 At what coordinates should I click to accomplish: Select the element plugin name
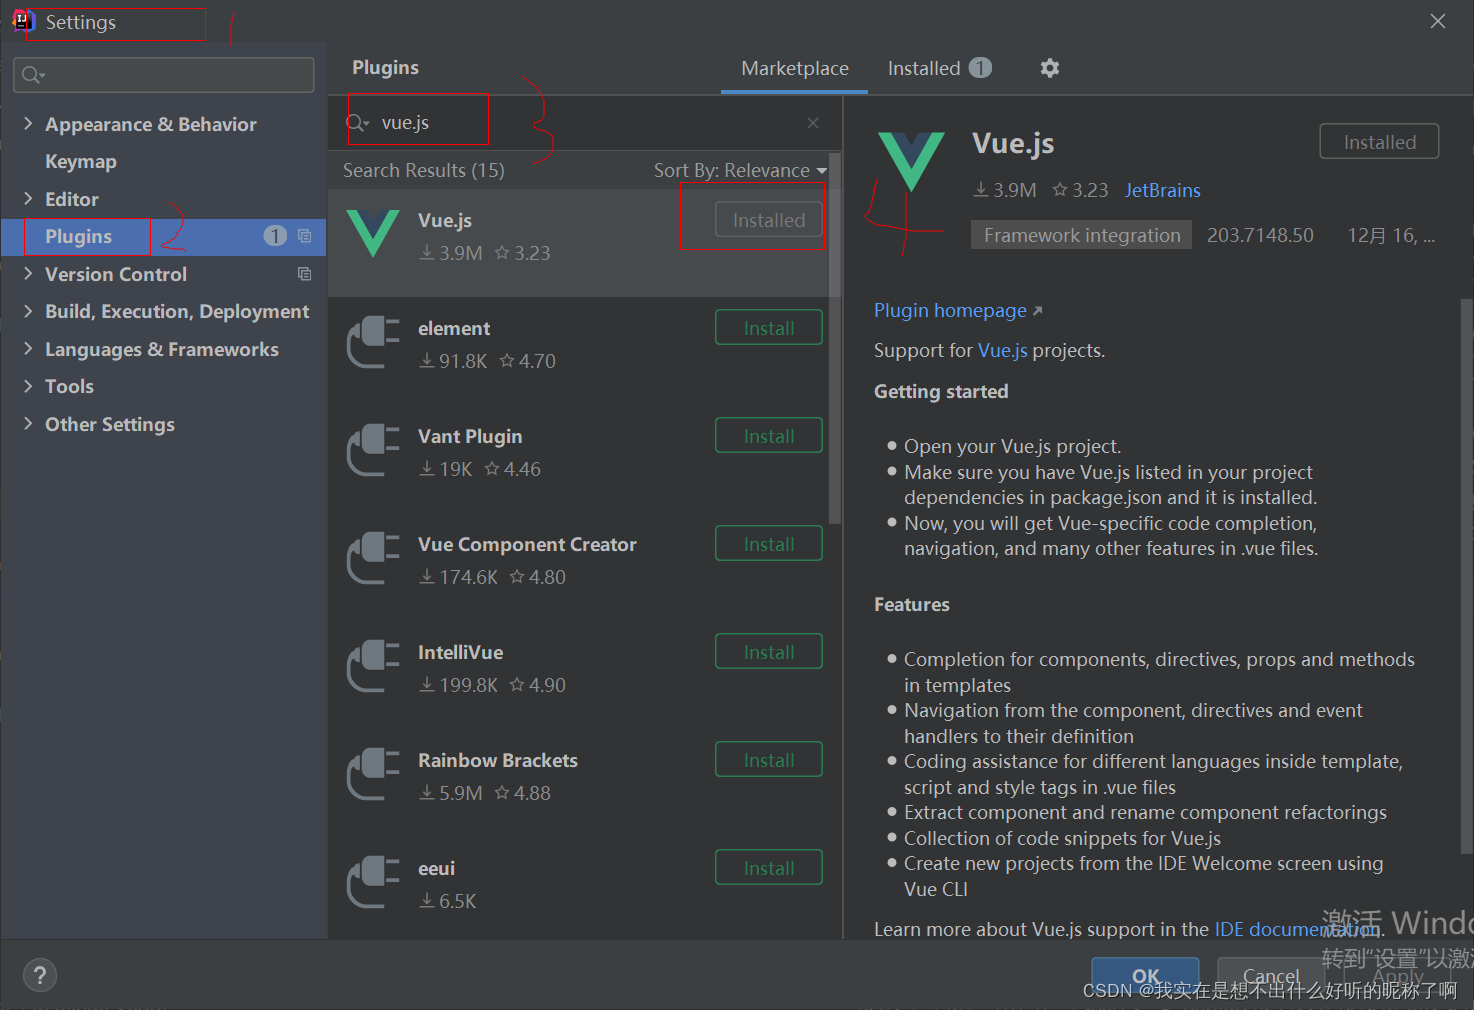[454, 328]
